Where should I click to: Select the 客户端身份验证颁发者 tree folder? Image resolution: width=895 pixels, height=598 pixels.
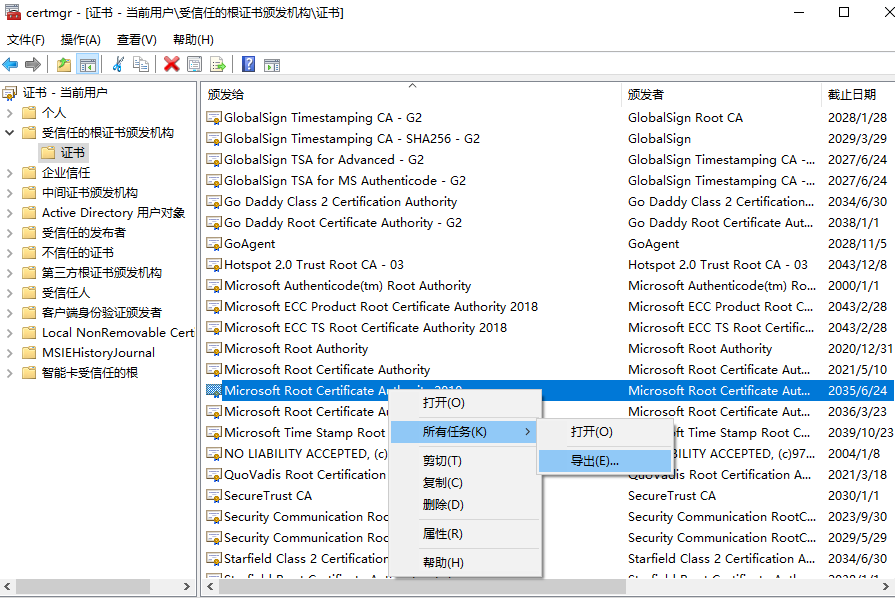[x=102, y=313]
